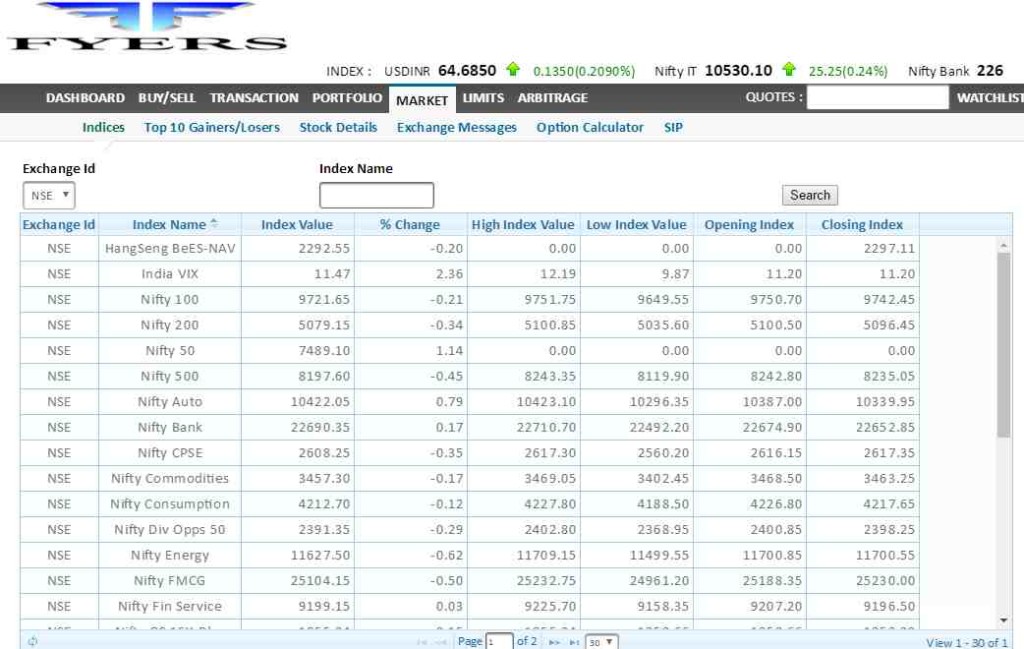
Task: Click the Index Name sort arrow icon
Action: click(214, 224)
